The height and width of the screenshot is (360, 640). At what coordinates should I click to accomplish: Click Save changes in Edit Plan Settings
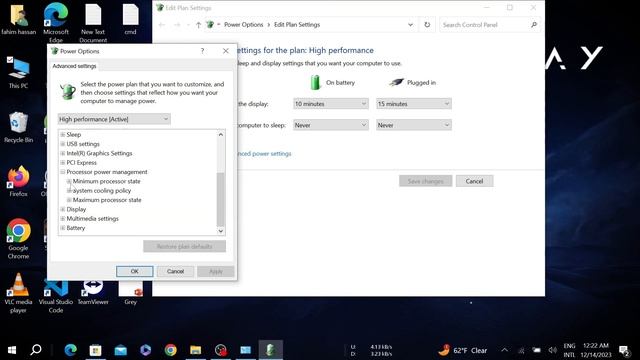[x=425, y=181]
